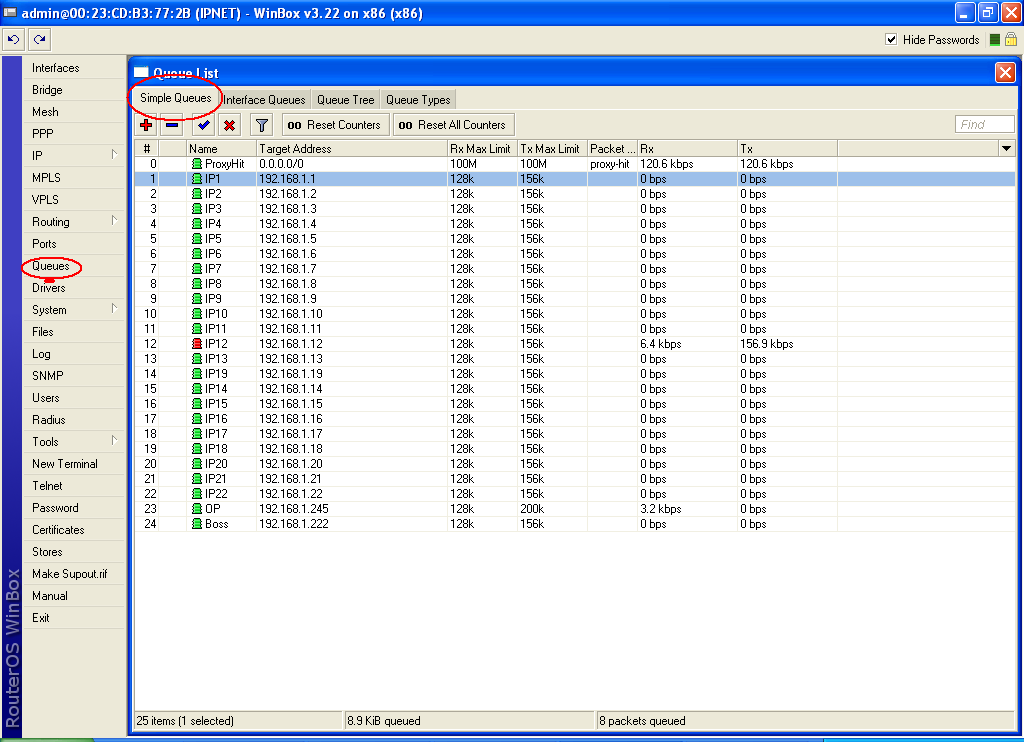The width and height of the screenshot is (1024, 742).
Task: Select the 192.168.1.245 target address cell
Action: [x=351, y=509]
